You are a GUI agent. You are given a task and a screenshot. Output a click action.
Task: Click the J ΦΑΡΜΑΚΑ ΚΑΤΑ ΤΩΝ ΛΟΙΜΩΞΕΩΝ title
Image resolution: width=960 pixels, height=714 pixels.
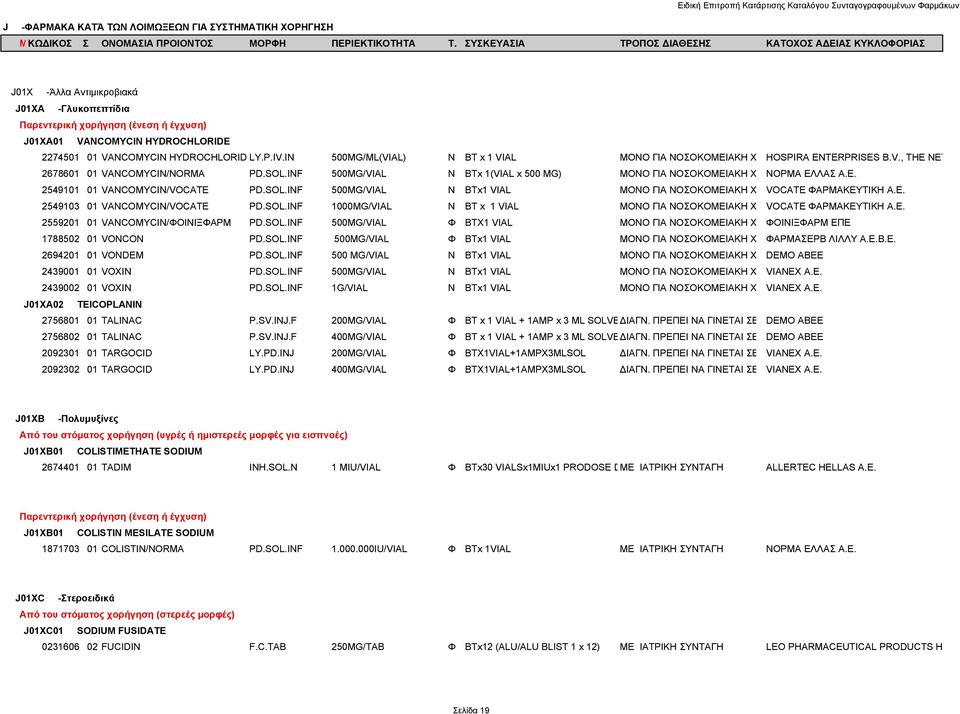tap(168, 27)
